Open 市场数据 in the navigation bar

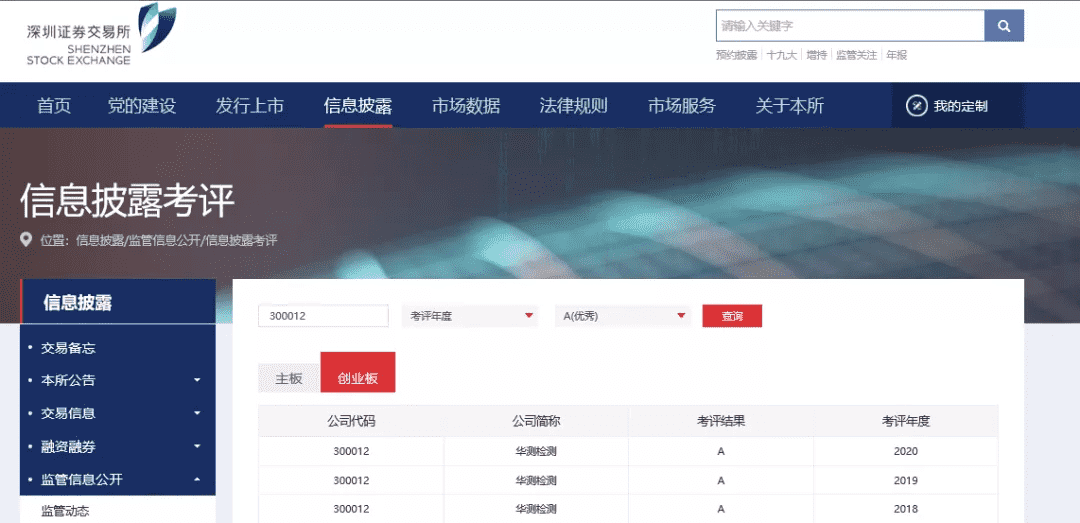point(466,106)
